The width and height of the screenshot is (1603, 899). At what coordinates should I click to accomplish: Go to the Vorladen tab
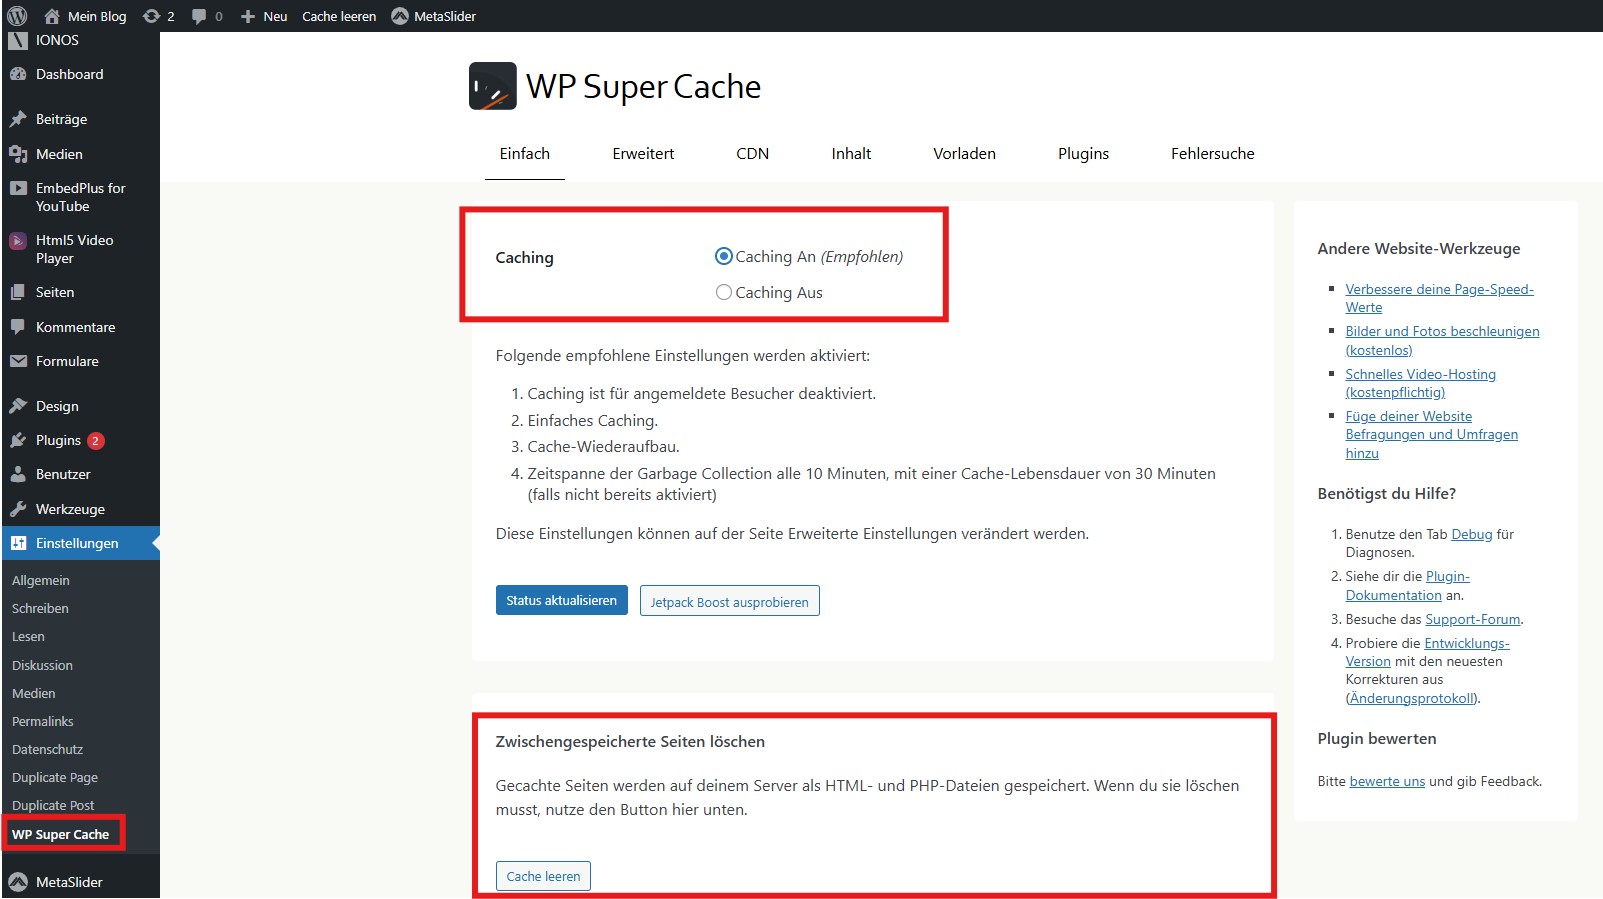pos(965,154)
